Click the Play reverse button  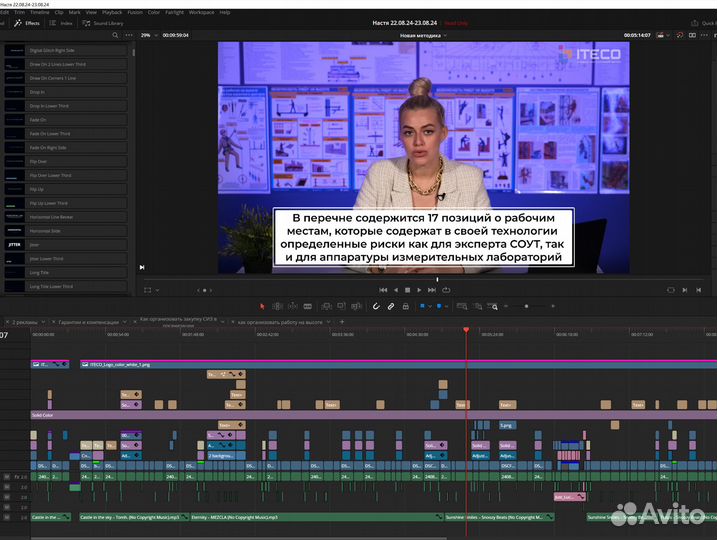pyautogui.click(x=397, y=290)
